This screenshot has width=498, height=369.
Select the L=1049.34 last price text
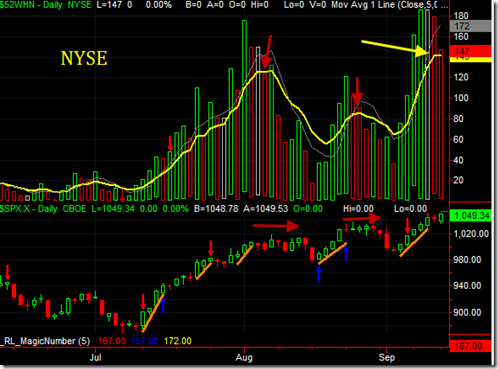point(113,209)
